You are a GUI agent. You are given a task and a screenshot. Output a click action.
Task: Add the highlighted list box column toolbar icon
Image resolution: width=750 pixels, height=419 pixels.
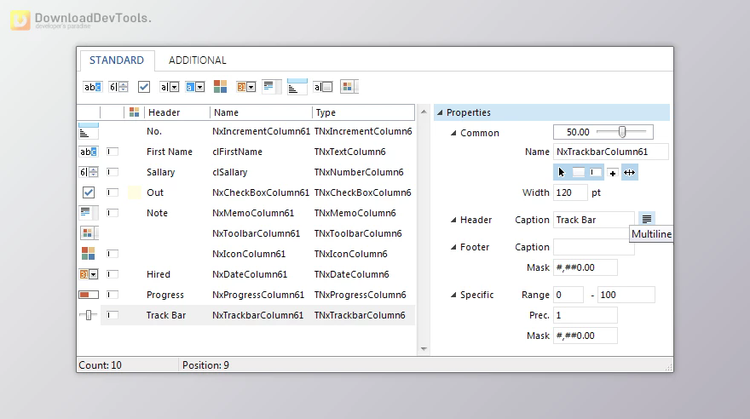[x=195, y=87]
